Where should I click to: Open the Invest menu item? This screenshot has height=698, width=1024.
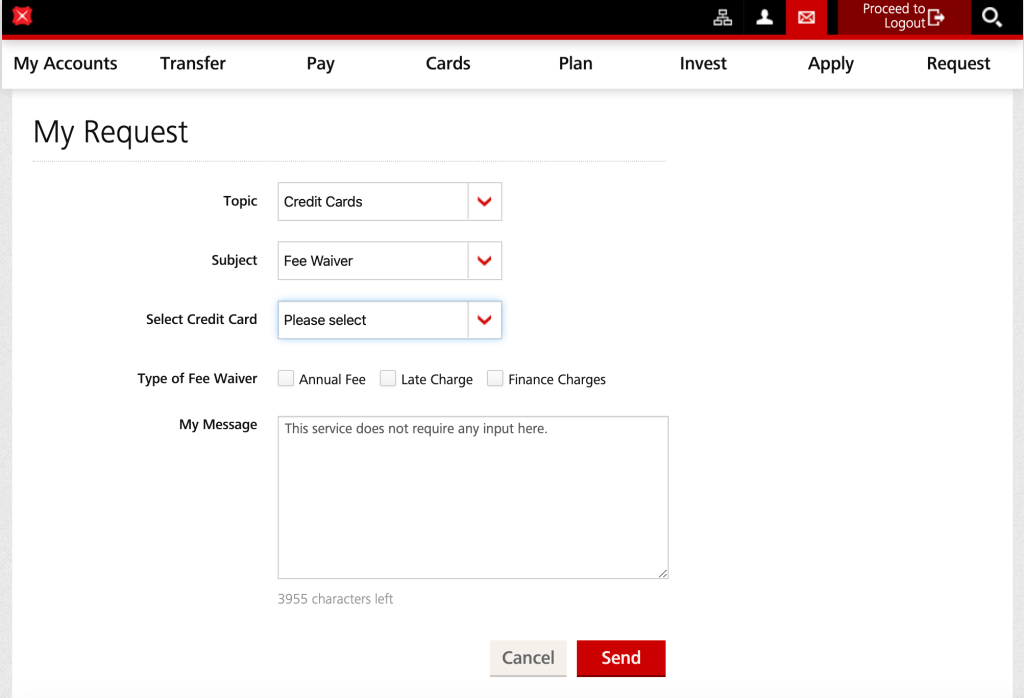(703, 63)
